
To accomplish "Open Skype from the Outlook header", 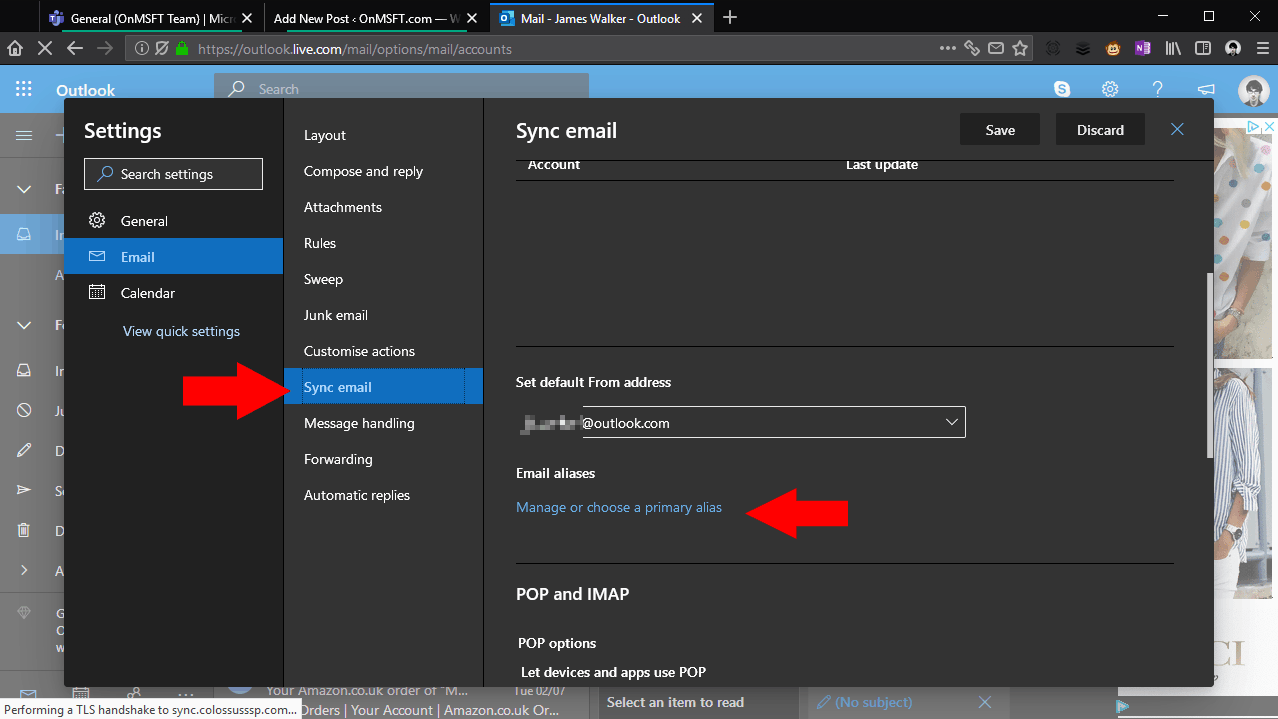I will tap(1062, 89).
